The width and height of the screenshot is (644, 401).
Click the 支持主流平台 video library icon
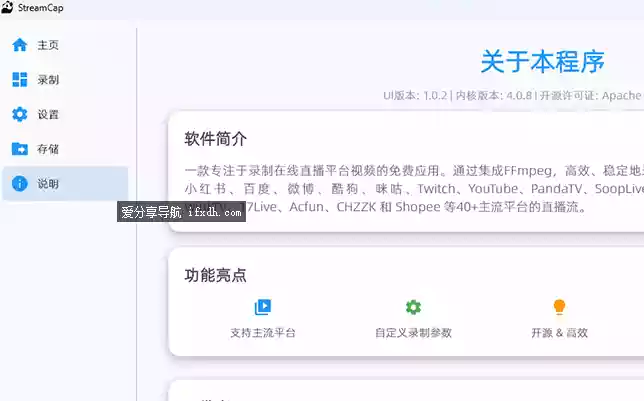263,307
